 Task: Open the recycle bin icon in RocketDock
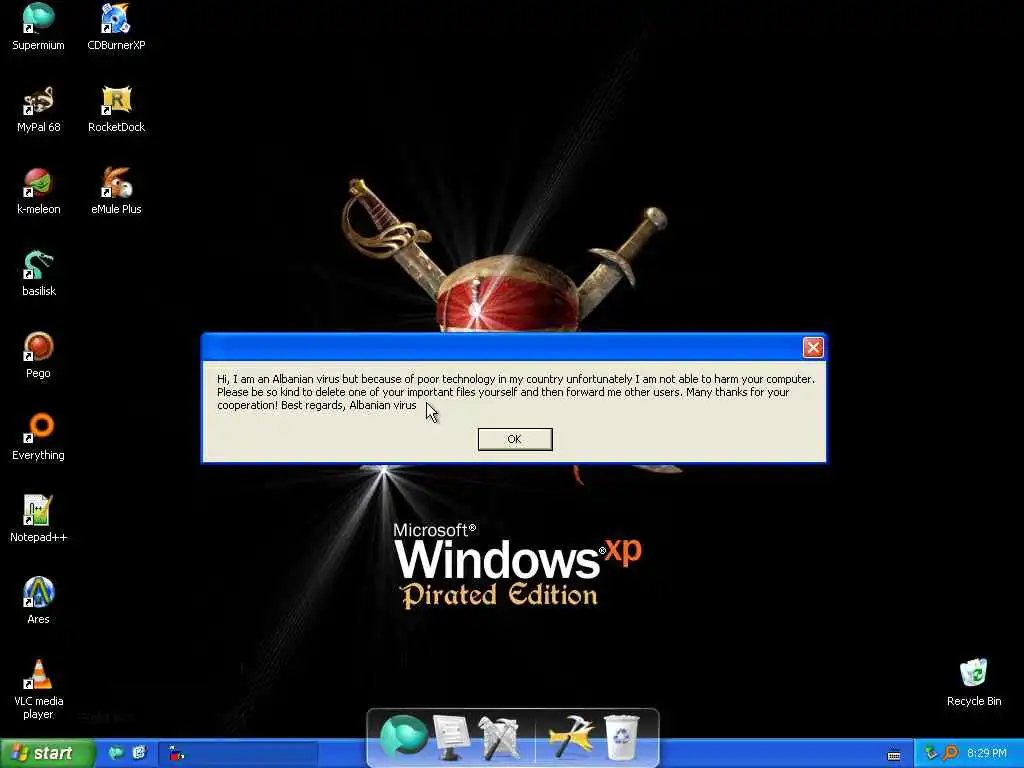tap(622, 738)
